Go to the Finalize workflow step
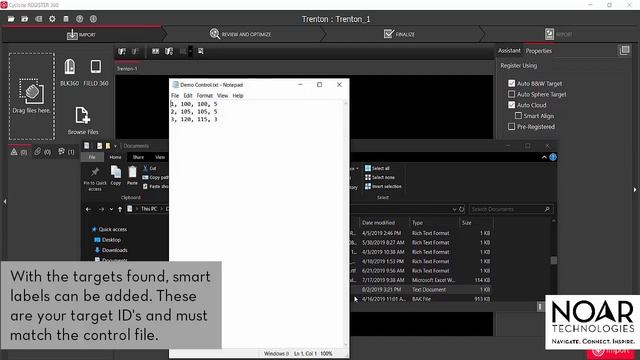The height and width of the screenshot is (360, 640). pyautogui.click(x=399, y=34)
